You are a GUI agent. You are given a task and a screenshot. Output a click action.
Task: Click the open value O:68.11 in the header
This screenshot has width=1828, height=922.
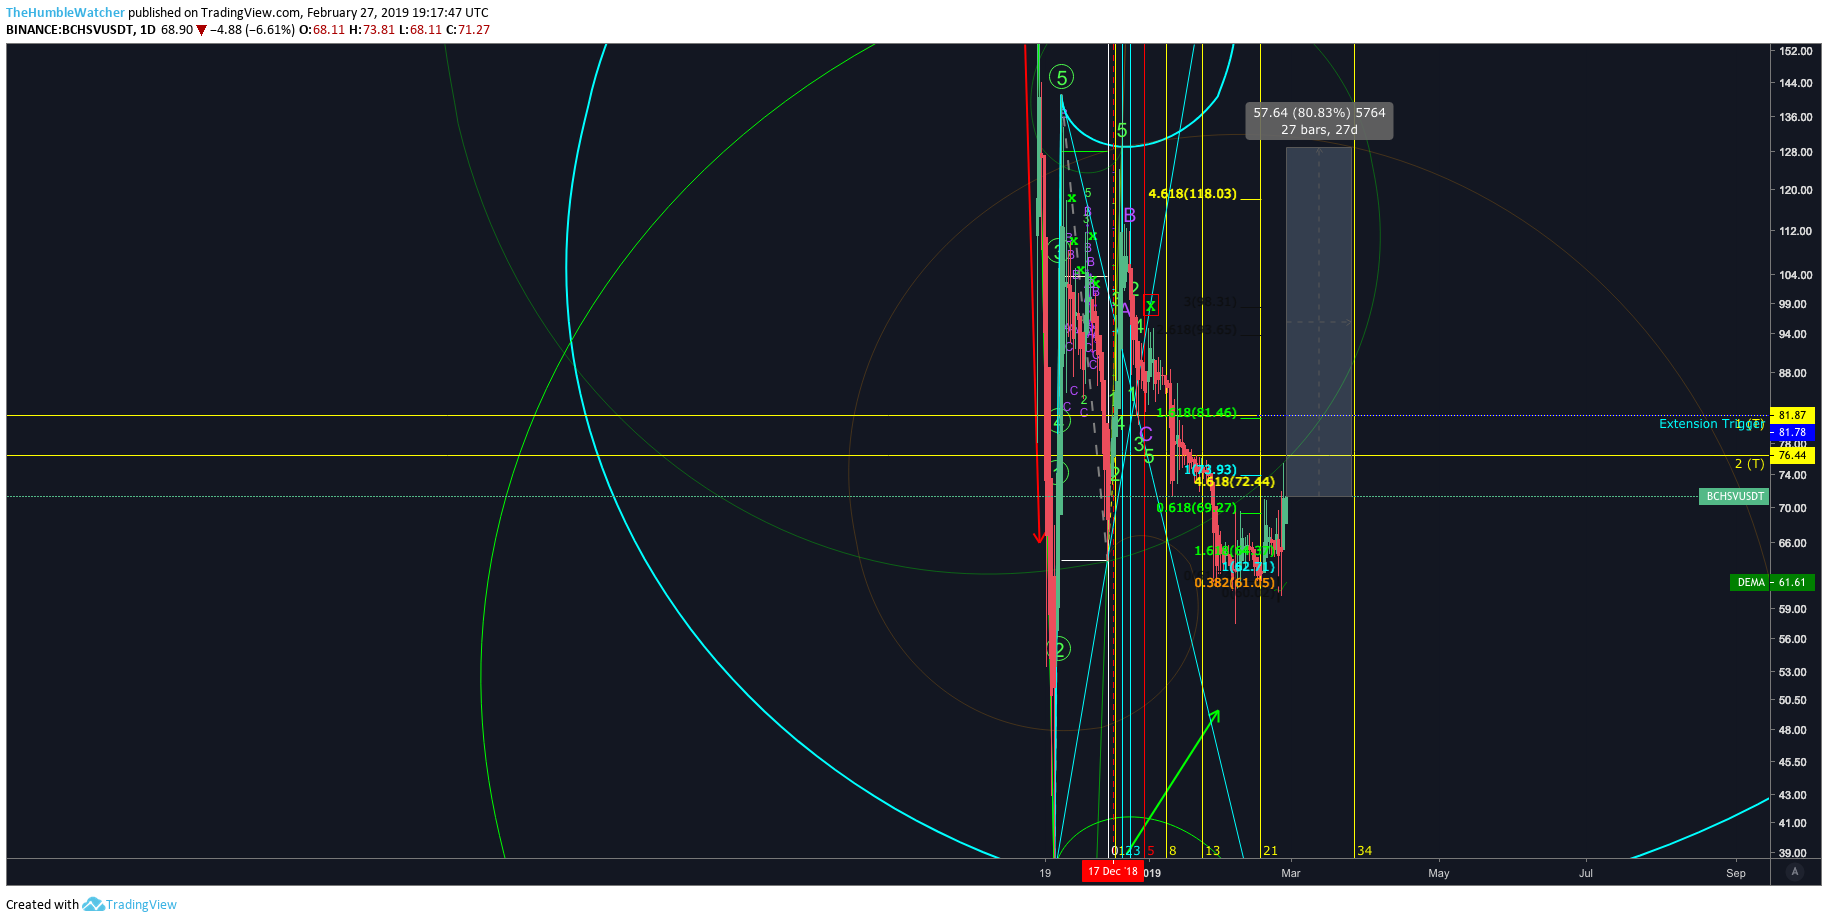(x=322, y=30)
